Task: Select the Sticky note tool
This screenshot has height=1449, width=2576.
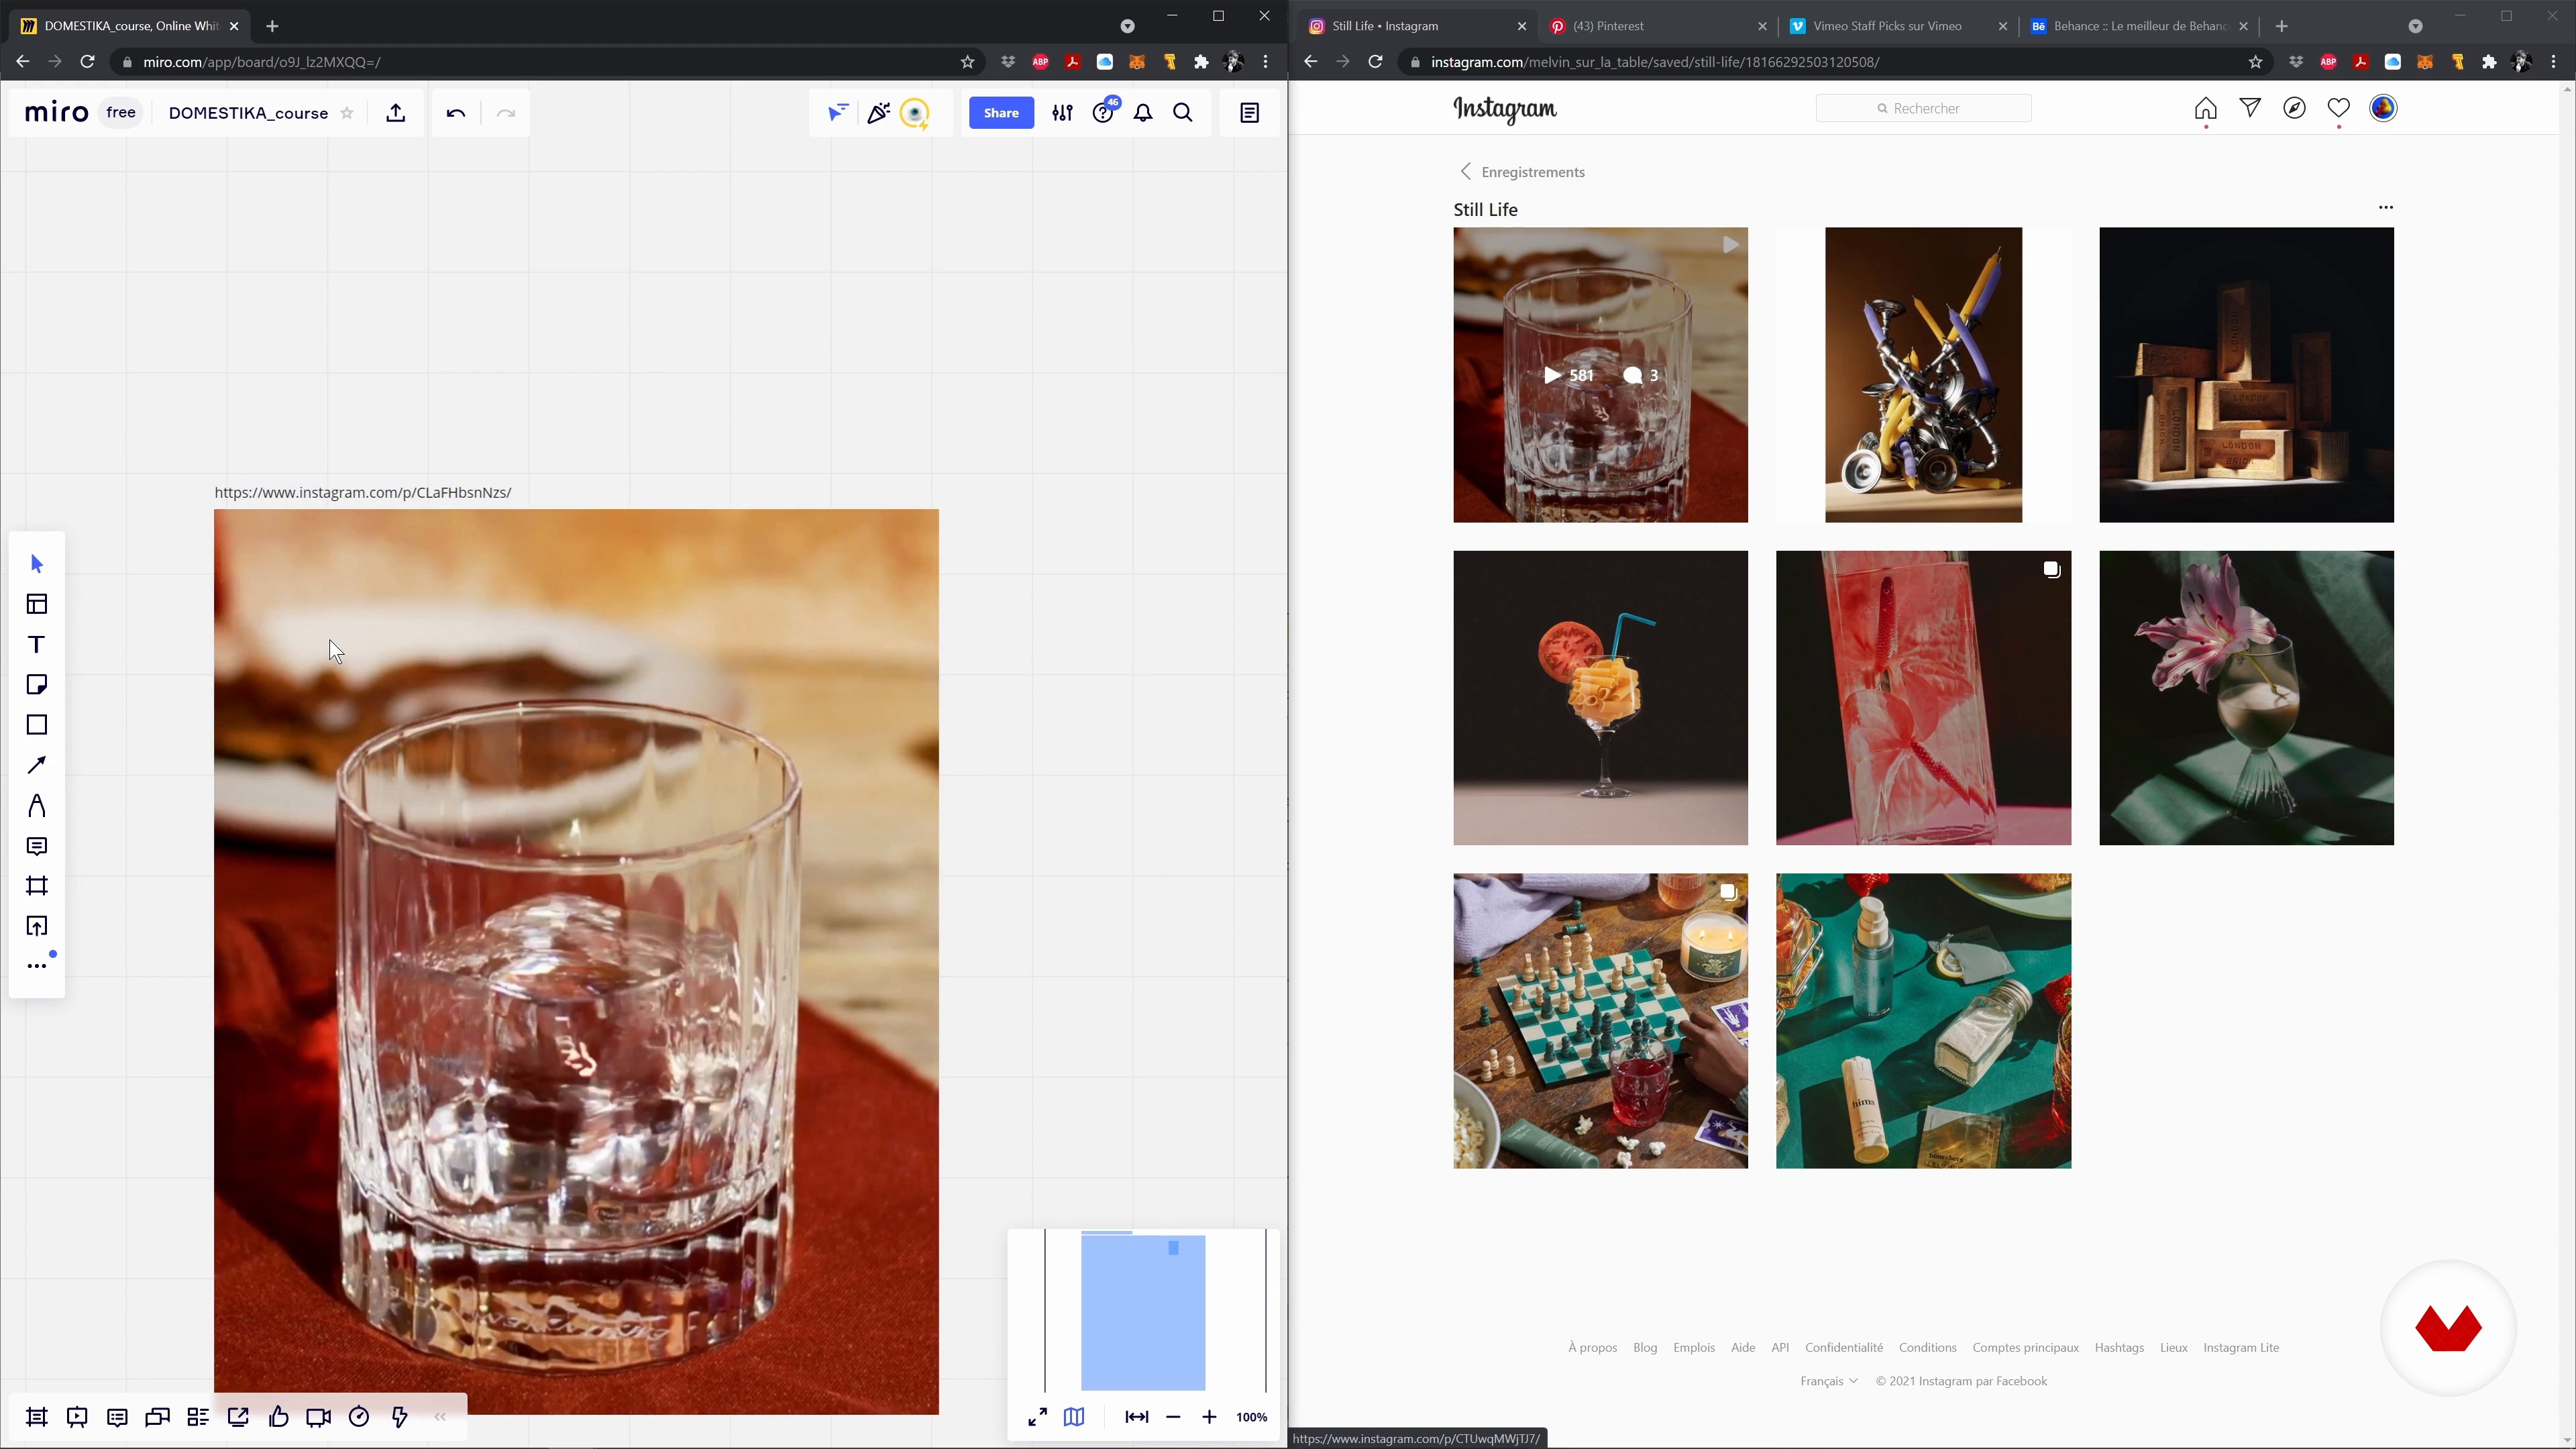Action: coord(37,685)
